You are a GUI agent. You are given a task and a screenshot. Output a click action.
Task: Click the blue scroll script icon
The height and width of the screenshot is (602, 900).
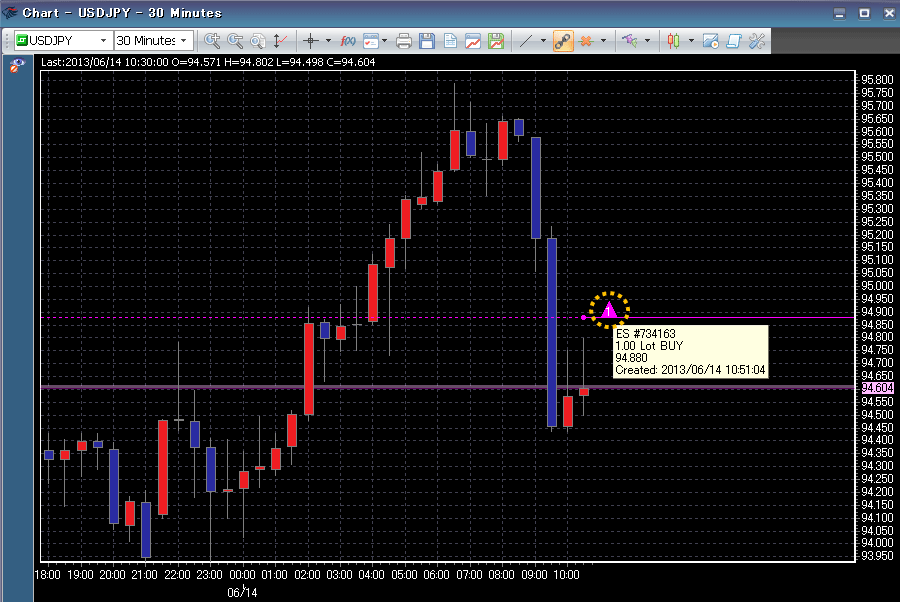(734, 41)
